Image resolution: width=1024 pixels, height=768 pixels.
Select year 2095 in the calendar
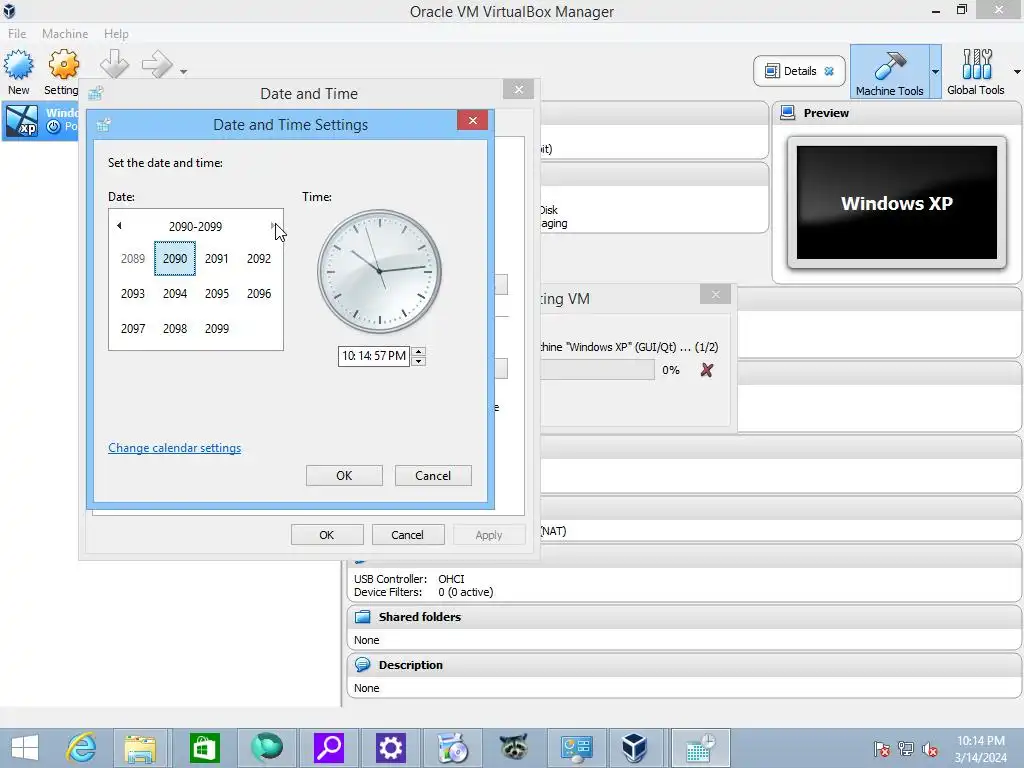[217, 294]
